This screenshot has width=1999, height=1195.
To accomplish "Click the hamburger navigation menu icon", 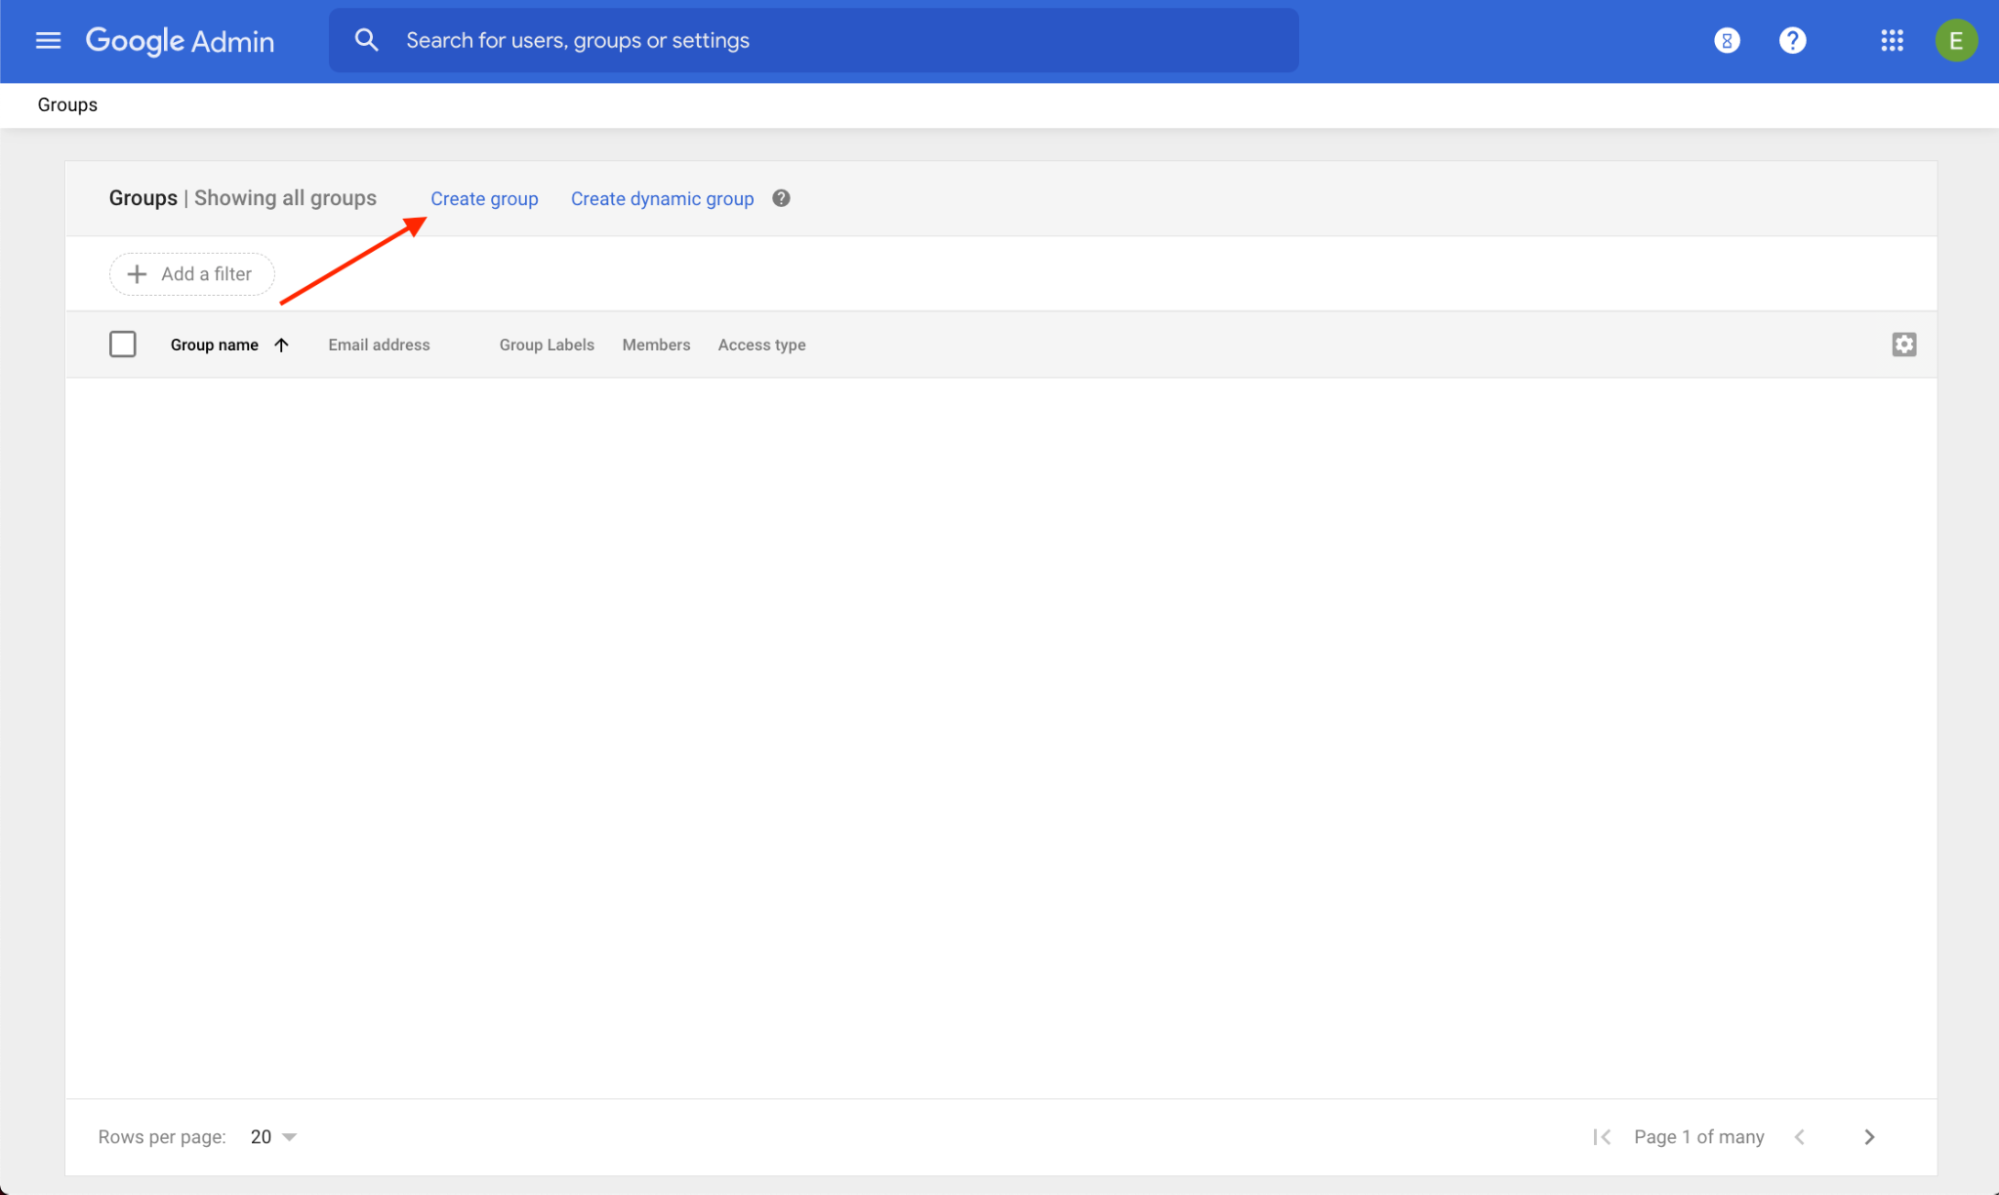I will pyautogui.click(x=47, y=40).
